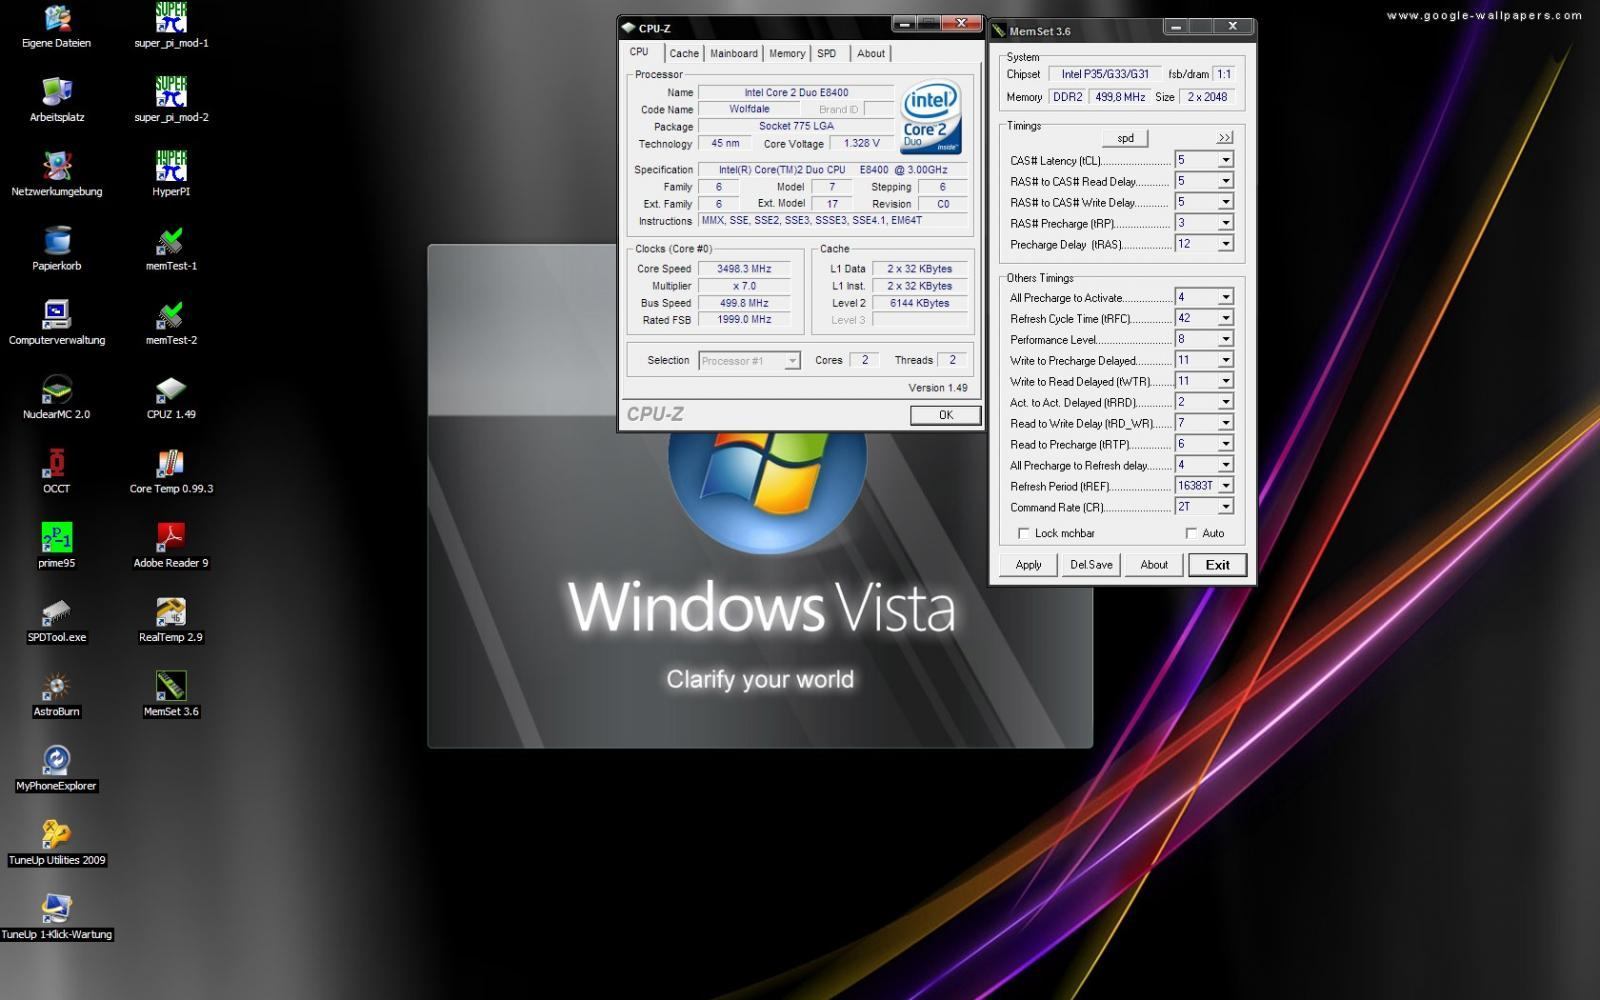Viewport: 1600px width, 1000px height.
Task: Switch to Cache tab in CPU-Z
Action: coord(684,53)
